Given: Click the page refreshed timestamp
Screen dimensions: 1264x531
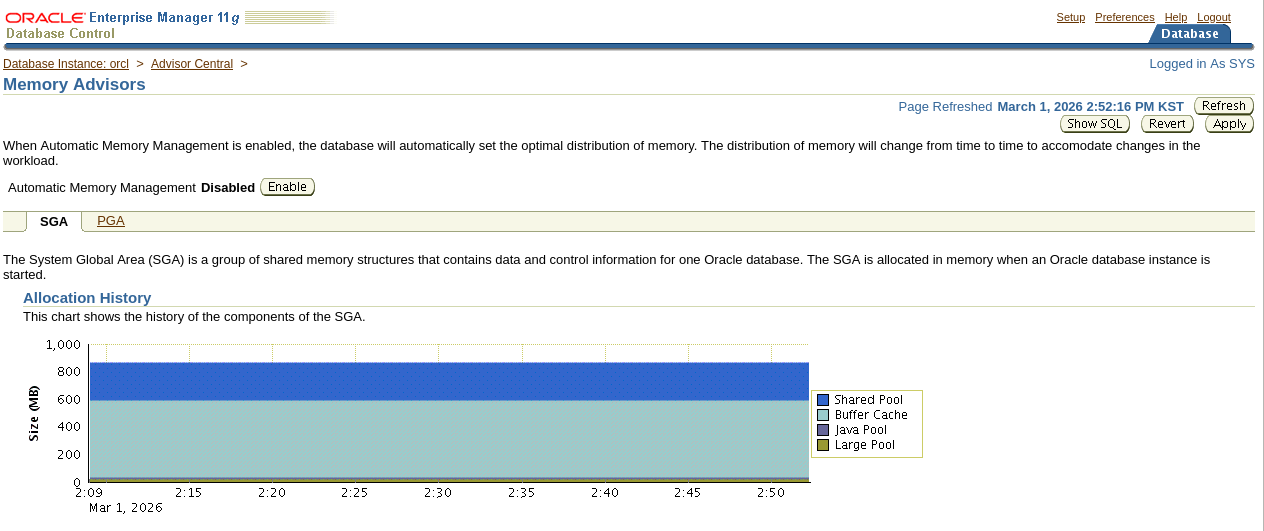Looking at the screenshot, I should click(x=1091, y=106).
